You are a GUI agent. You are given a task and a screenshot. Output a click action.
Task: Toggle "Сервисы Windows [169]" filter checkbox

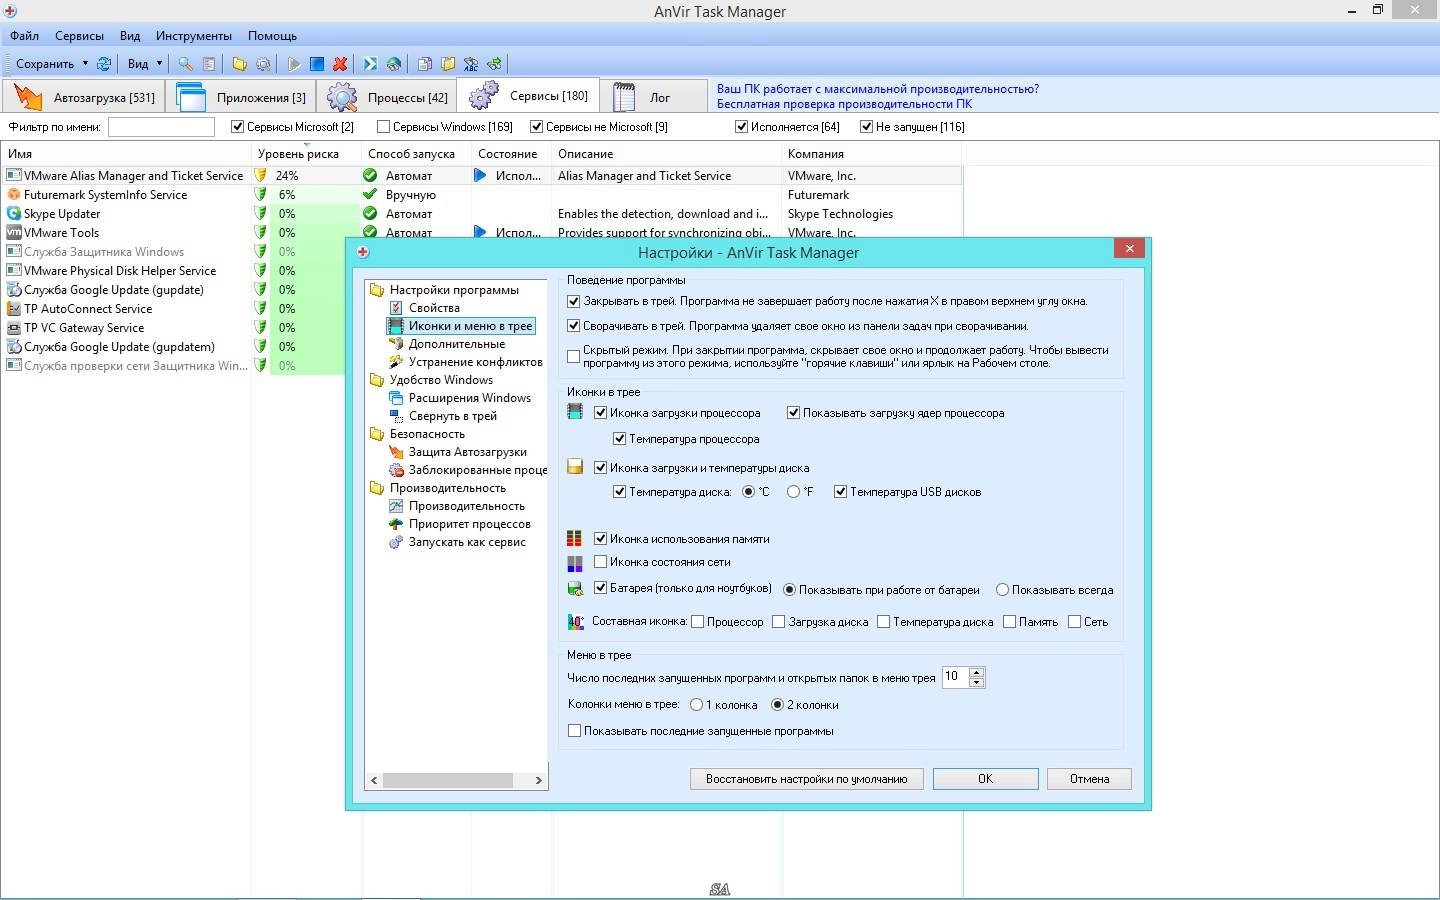(x=383, y=127)
